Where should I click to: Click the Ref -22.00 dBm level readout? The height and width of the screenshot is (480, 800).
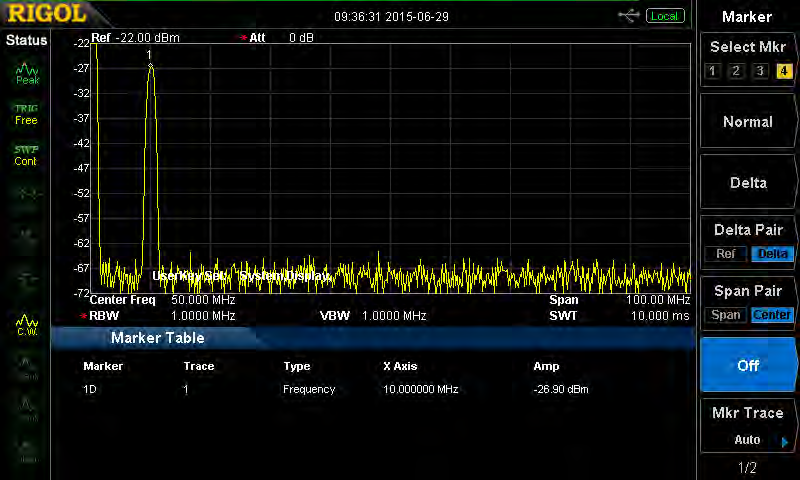point(135,38)
